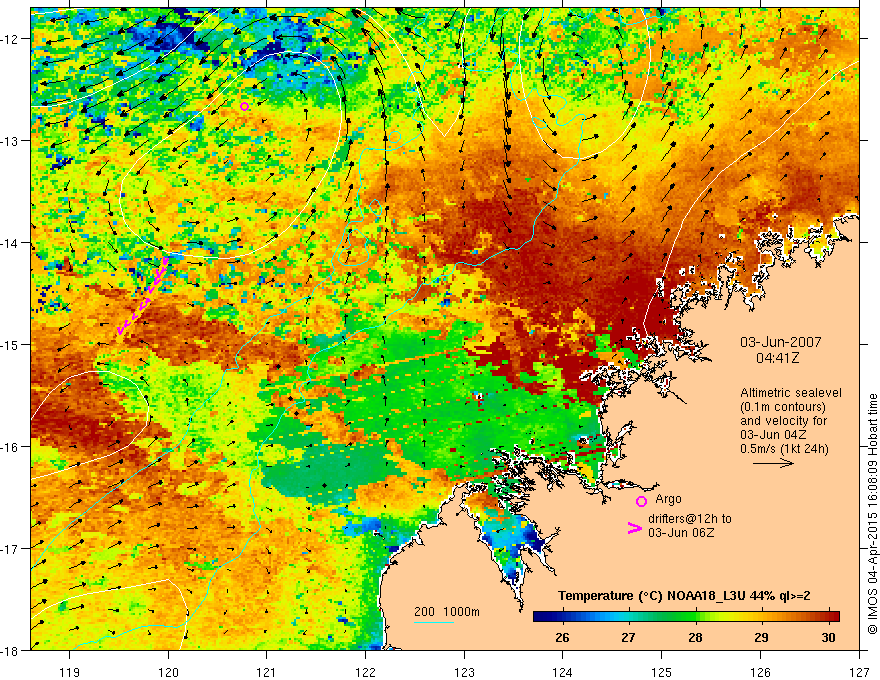The image size is (880, 680).
Task: Click the IMOS copyright timestamp text
Action: click(872, 513)
